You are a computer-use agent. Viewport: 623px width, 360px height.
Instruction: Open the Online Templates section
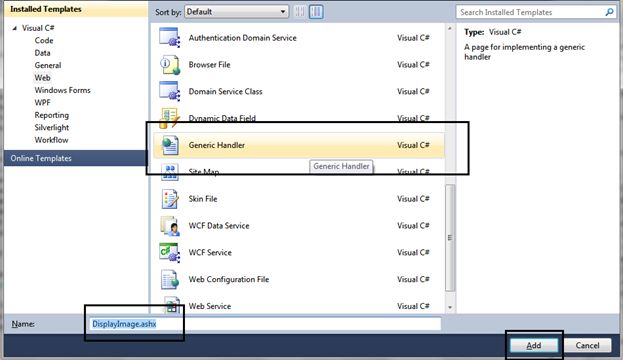click(75, 158)
